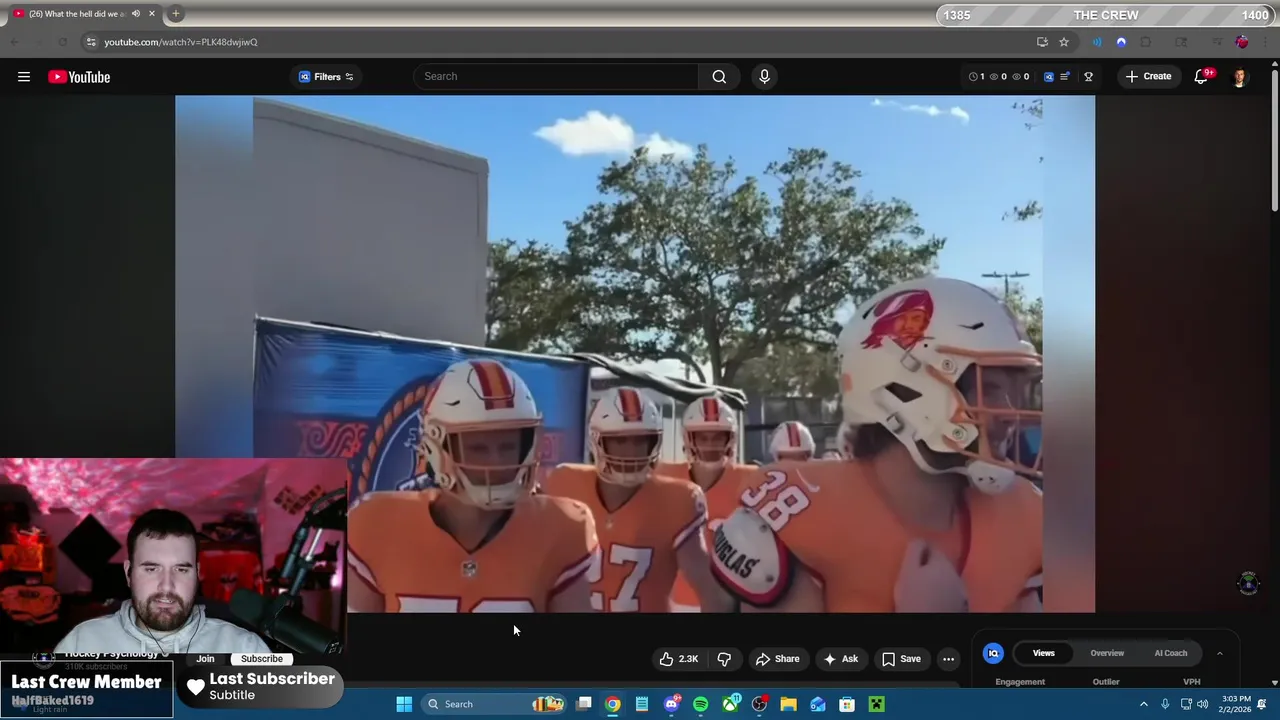
Task: Open the YouTube account avatar menu
Action: pyautogui.click(x=1240, y=77)
